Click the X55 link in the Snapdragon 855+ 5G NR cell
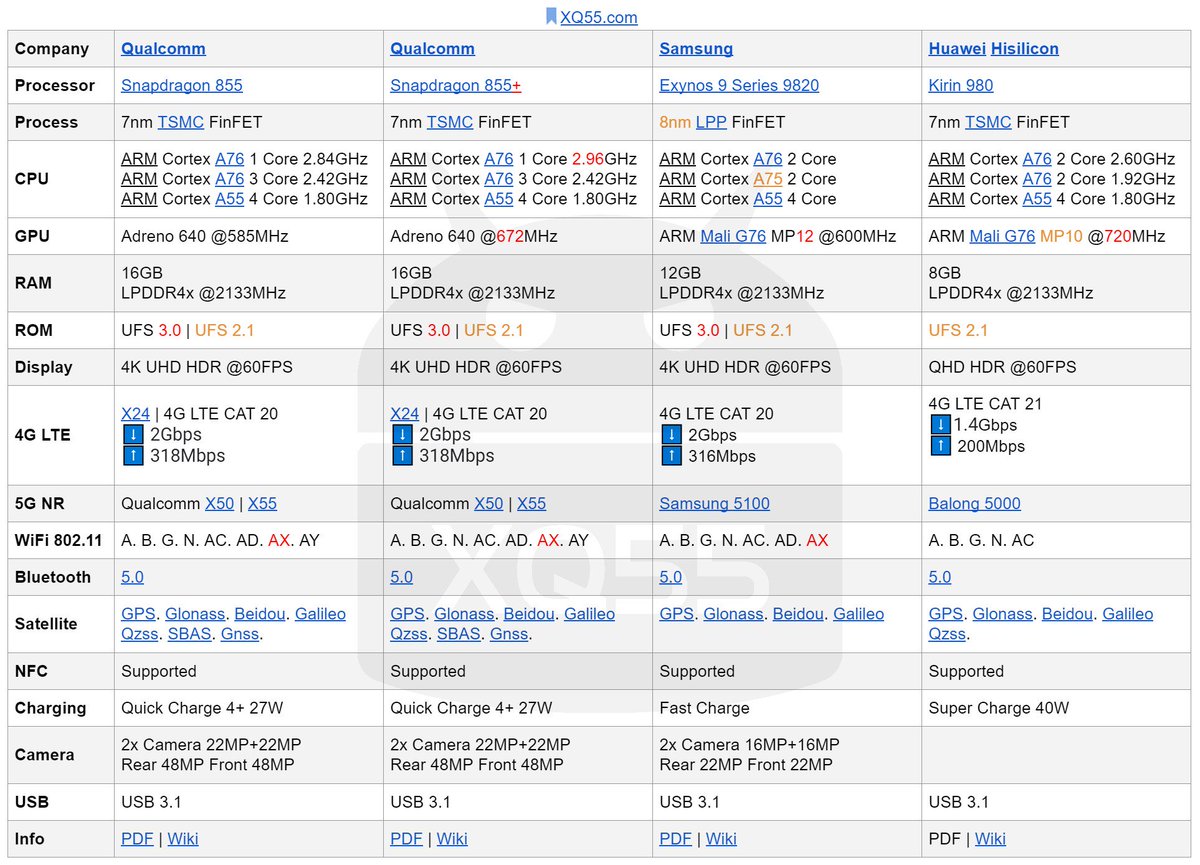This screenshot has height=865, width=1200. (x=532, y=504)
